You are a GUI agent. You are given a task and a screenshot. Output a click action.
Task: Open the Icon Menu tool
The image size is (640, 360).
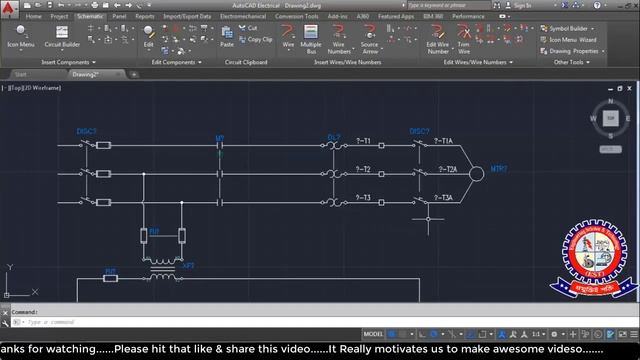pos(20,36)
